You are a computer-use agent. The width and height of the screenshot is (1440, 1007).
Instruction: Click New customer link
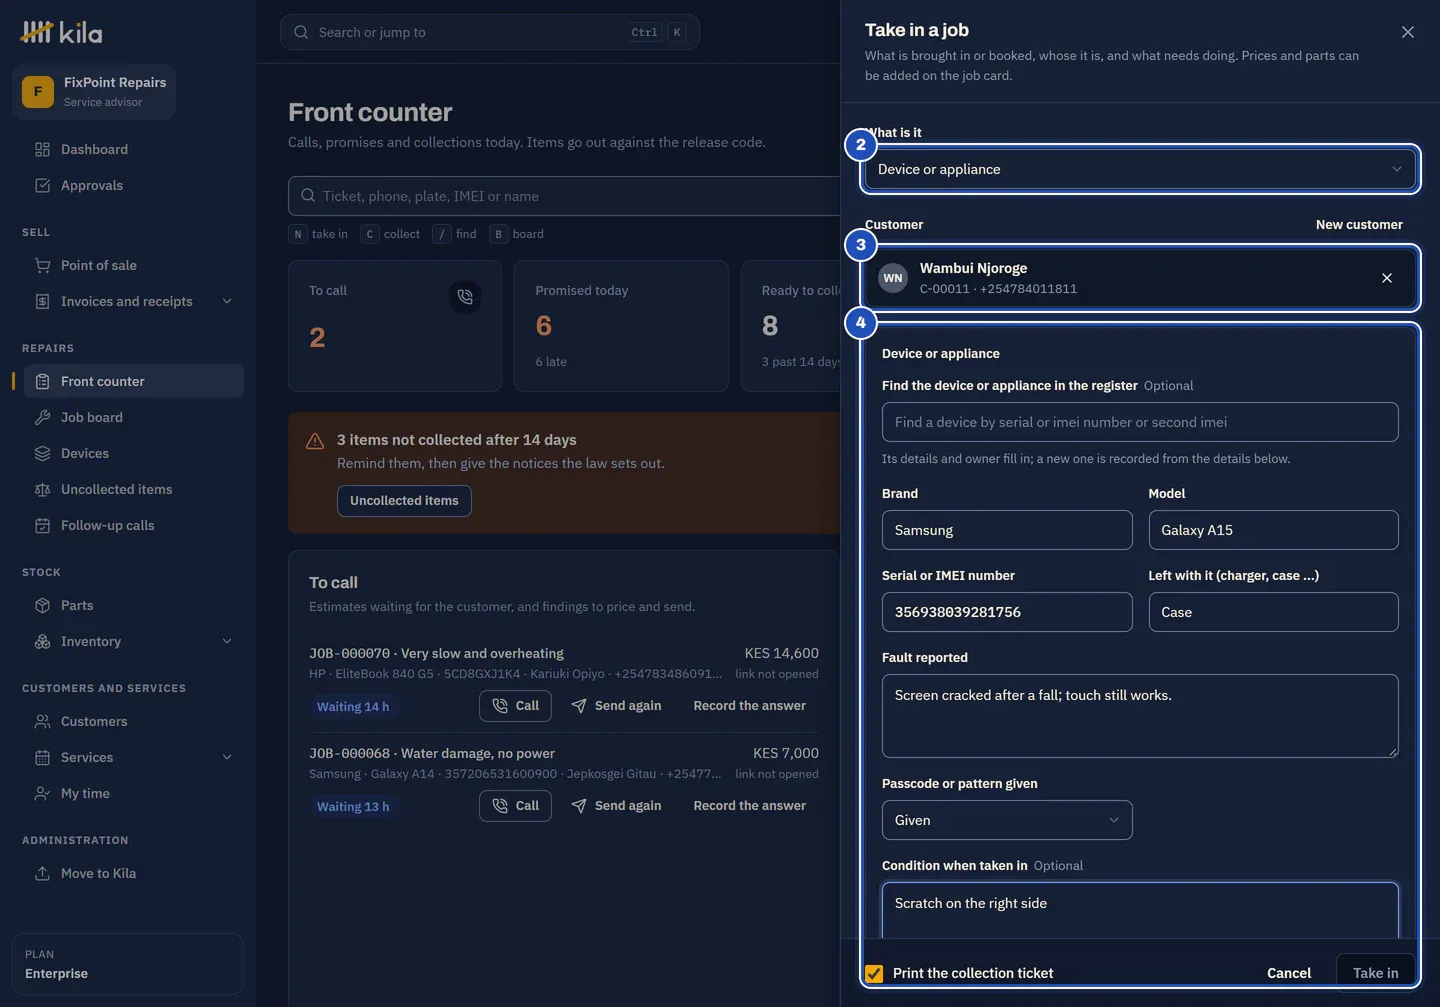click(1359, 224)
